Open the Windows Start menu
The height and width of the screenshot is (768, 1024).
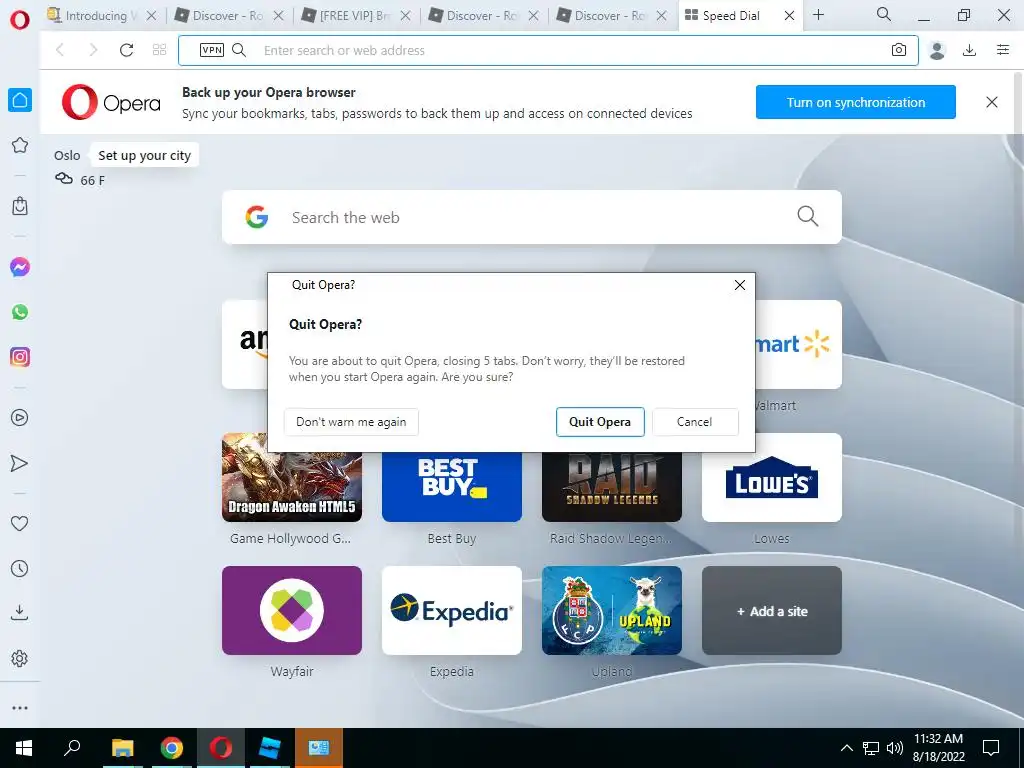24,748
